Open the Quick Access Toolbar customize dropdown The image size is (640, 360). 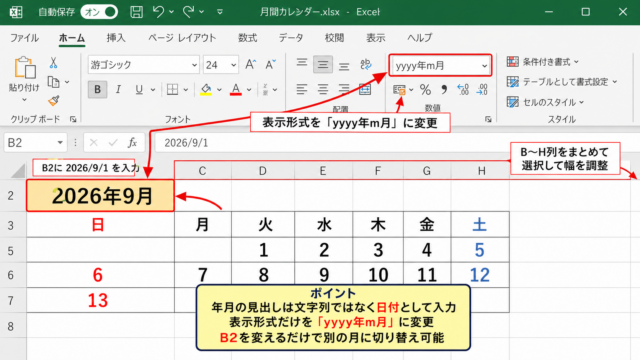220,12
